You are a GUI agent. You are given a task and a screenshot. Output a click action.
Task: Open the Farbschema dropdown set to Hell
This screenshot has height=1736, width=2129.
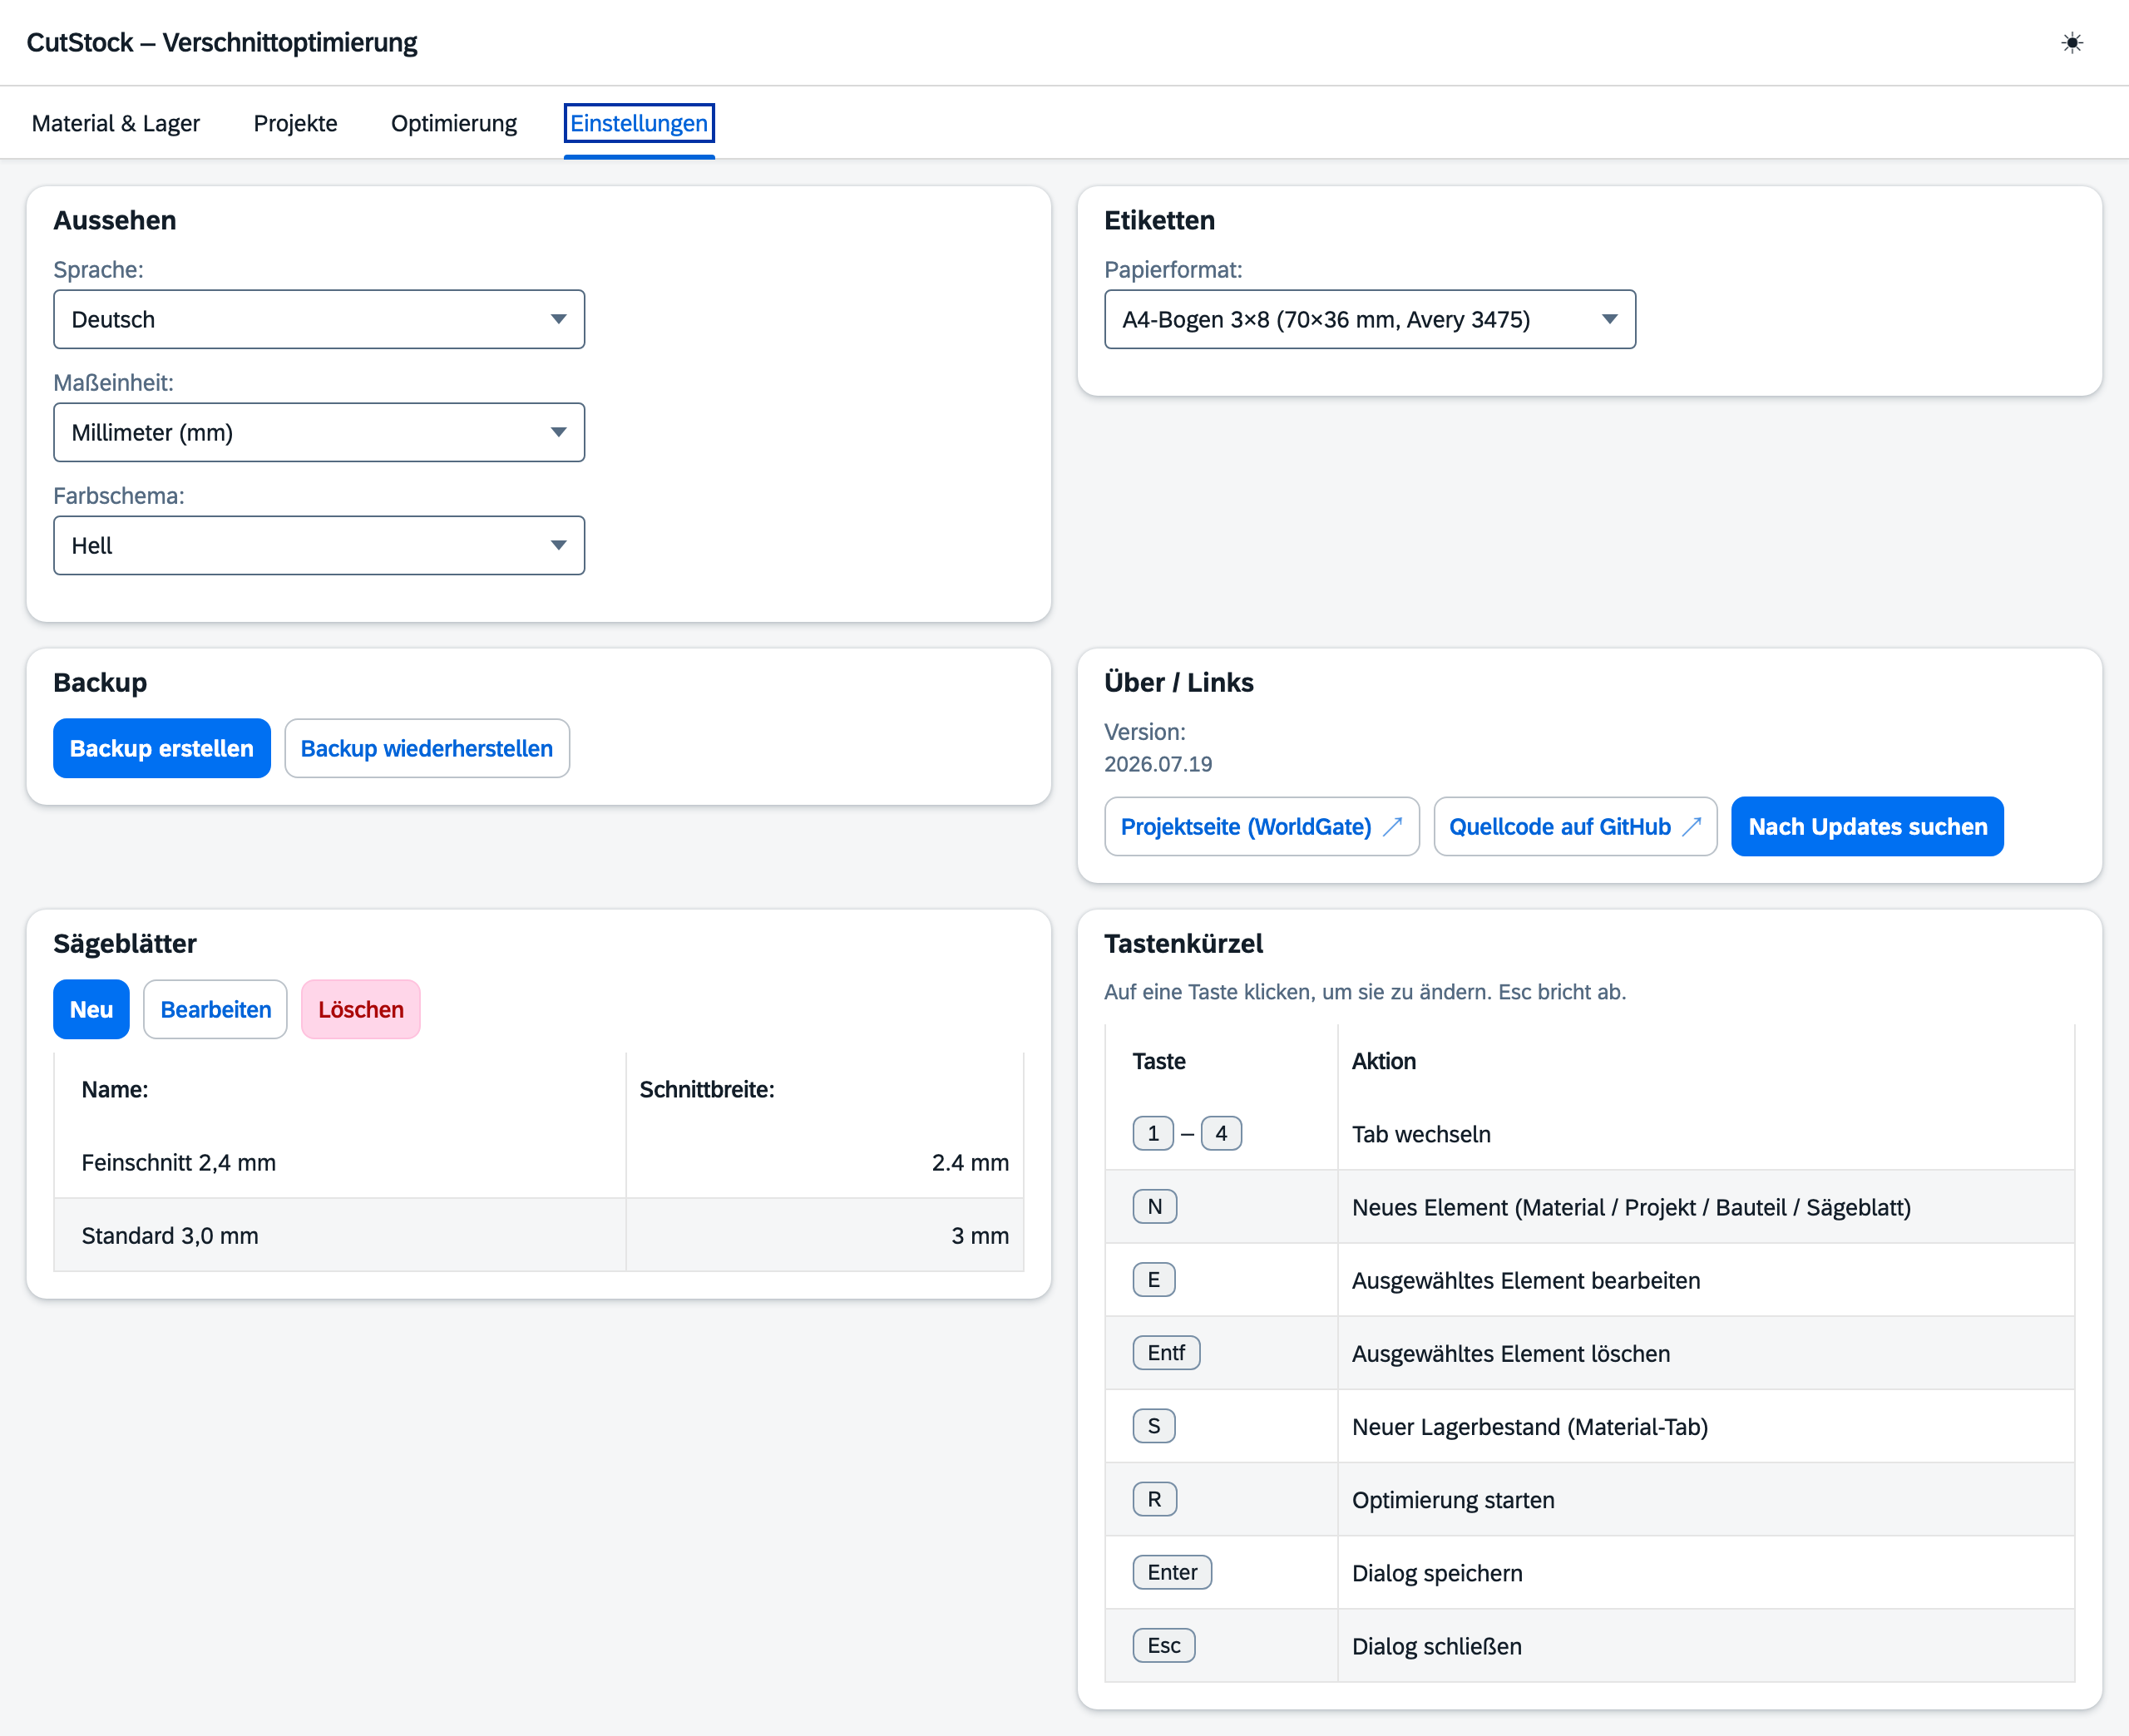(319, 546)
